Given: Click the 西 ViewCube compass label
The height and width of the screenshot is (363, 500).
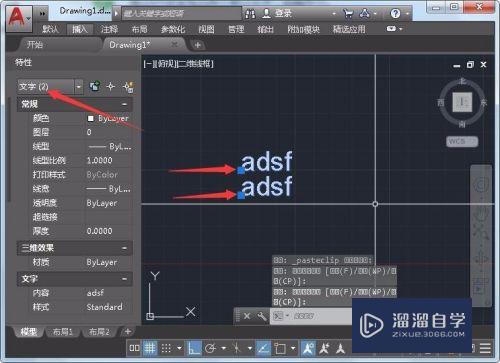Looking at the screenshot, I should [x=441, y=102].
